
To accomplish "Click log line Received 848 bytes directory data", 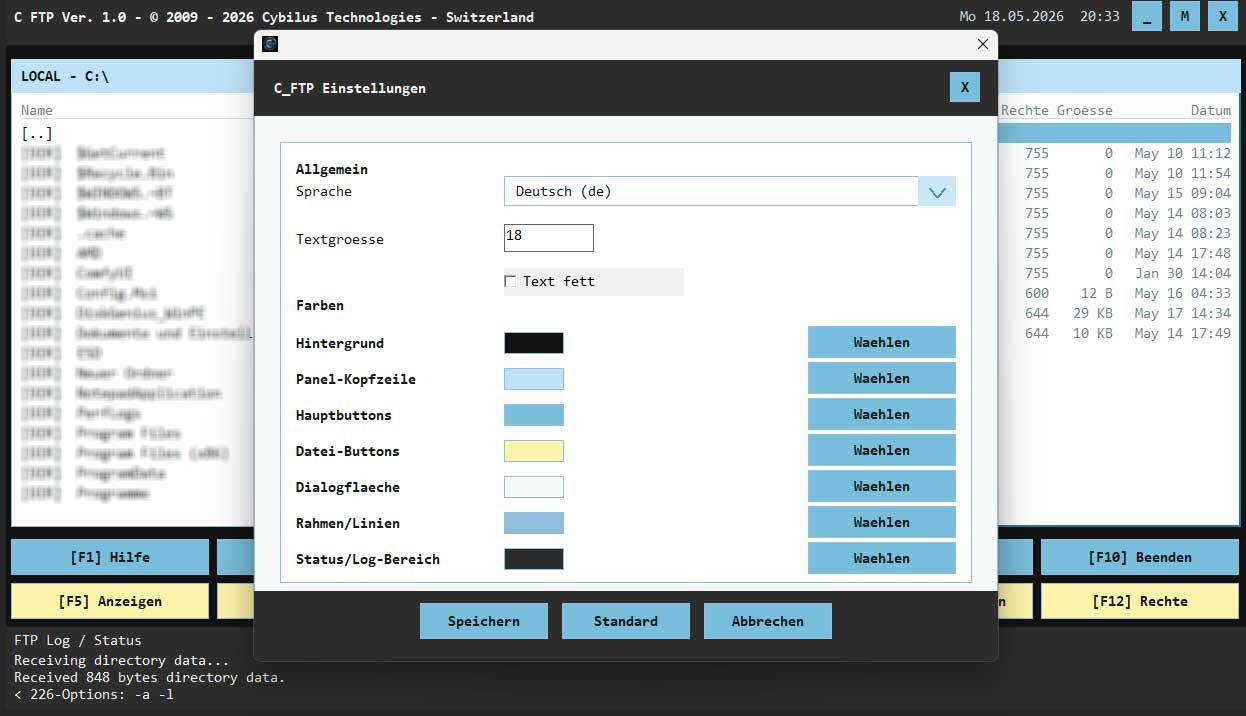I will [x=150, y=677].
